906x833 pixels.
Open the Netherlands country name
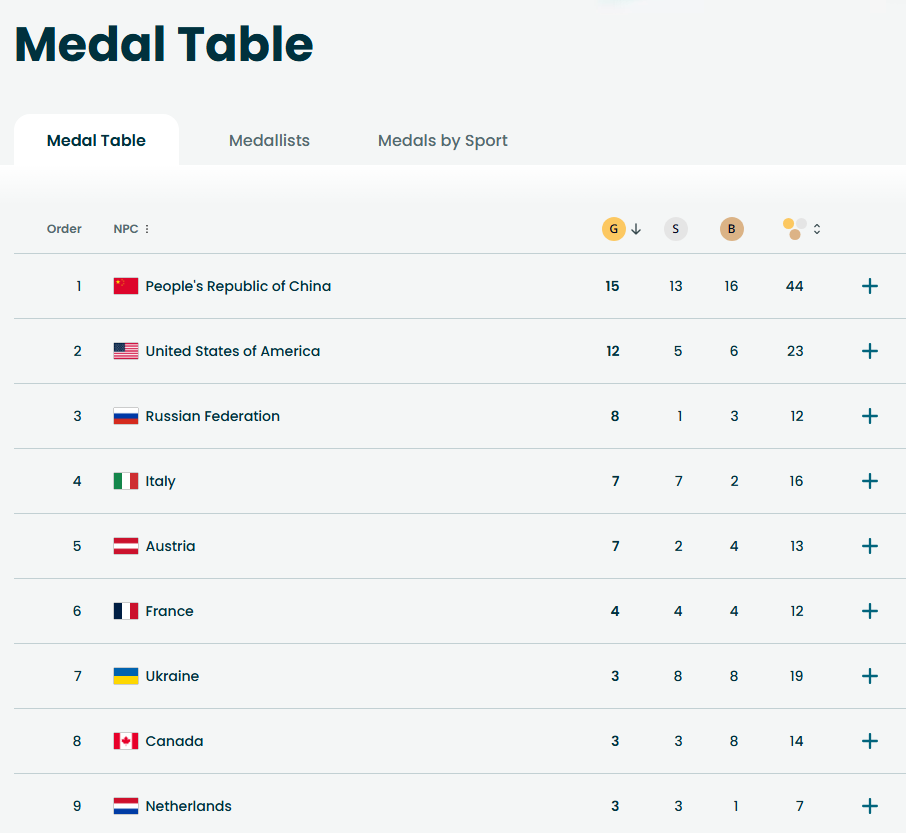[x=188, y=806]
